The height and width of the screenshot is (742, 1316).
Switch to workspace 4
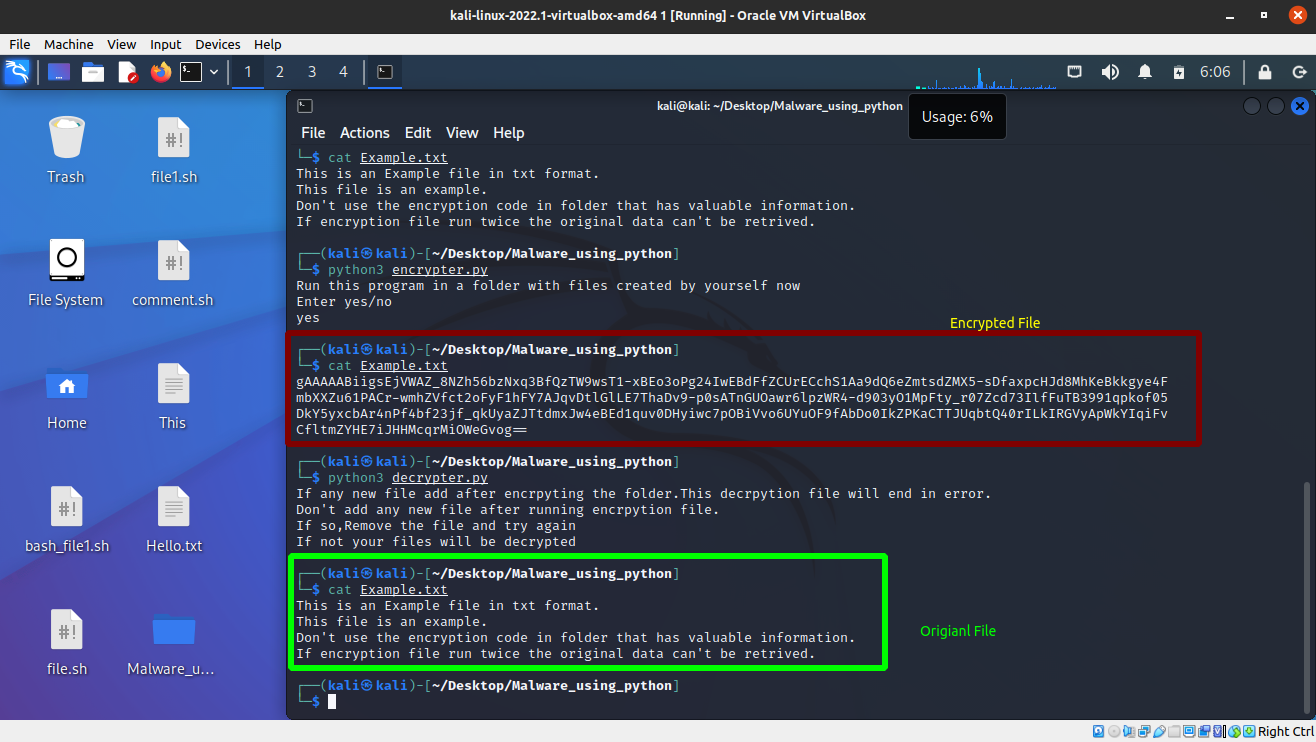[x=344, y=72]
